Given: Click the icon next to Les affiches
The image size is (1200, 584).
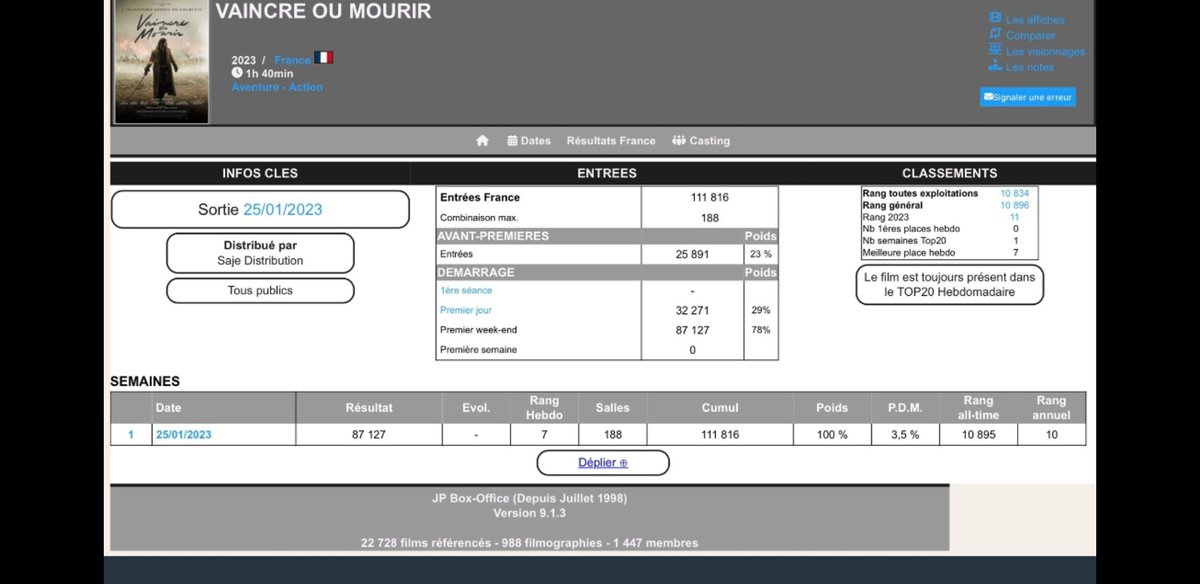Looking at the screenshot, I should (995, 18).
